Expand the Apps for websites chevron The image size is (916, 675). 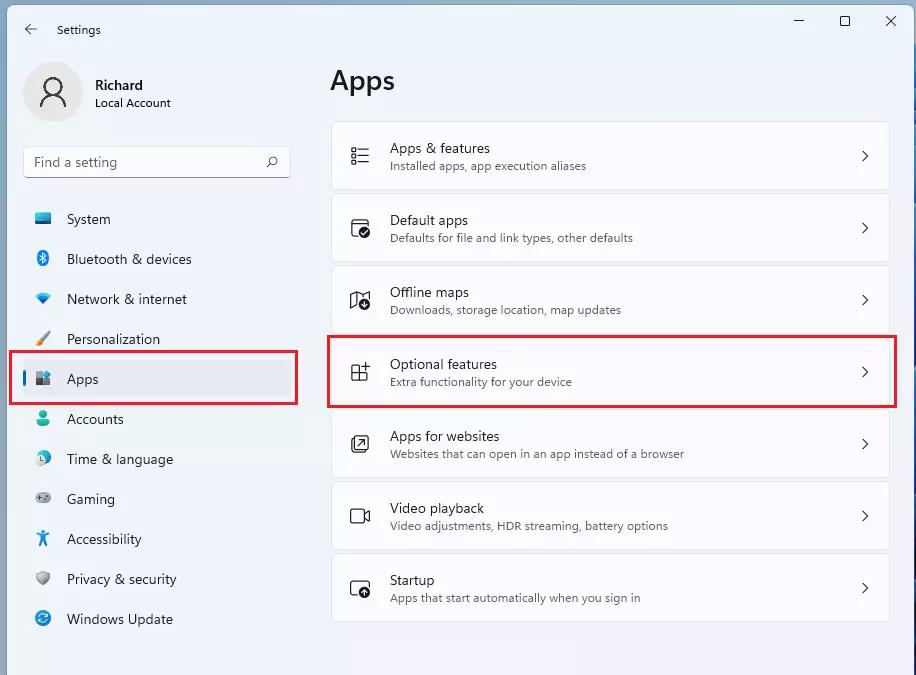pos(865,444)
